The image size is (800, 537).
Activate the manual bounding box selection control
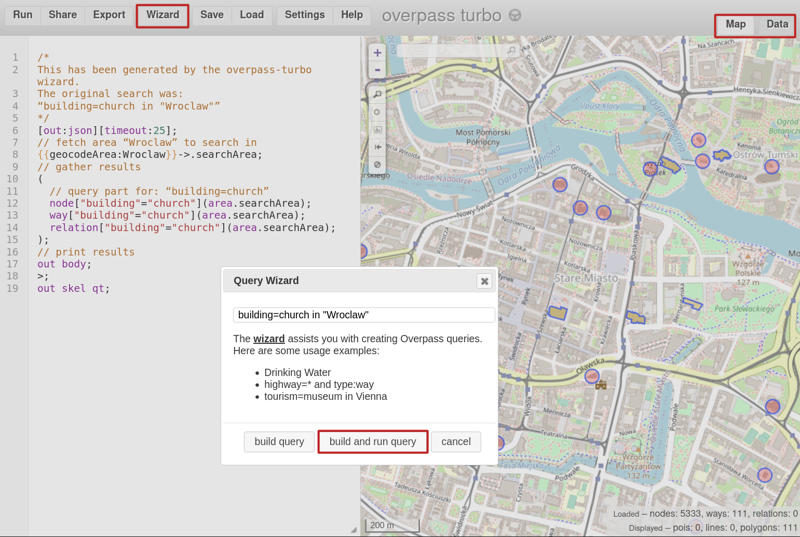pos(378,130)
